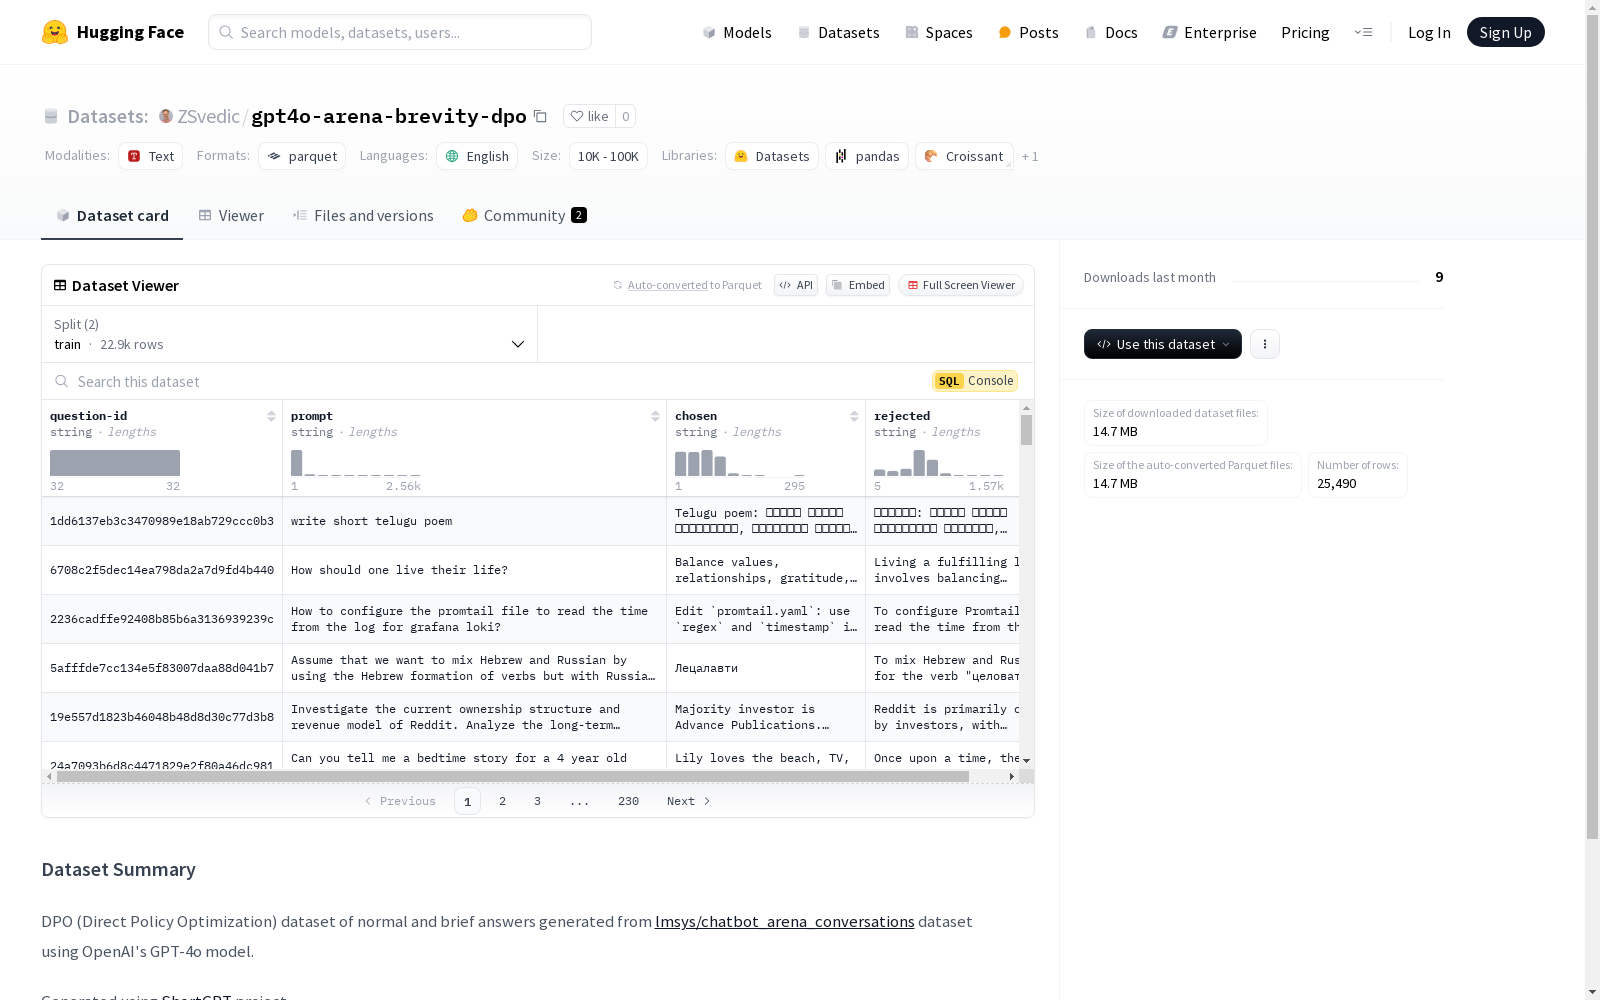Screen dimensions: 1600x1000
Task: Switch to the Dataset card tab
Action: click(112, 215)
